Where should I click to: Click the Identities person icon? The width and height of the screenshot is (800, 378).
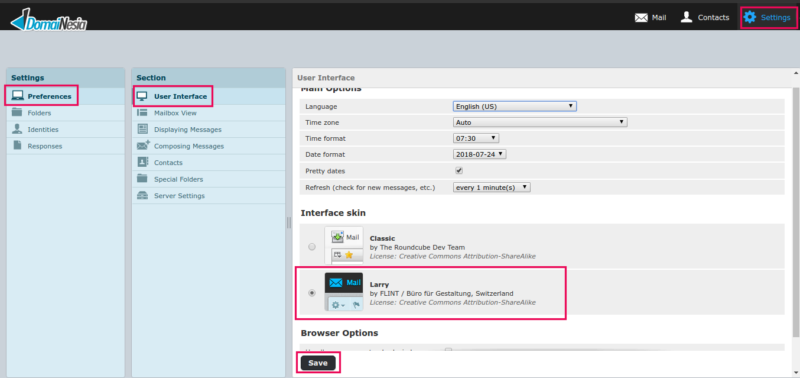pos(18,129)
